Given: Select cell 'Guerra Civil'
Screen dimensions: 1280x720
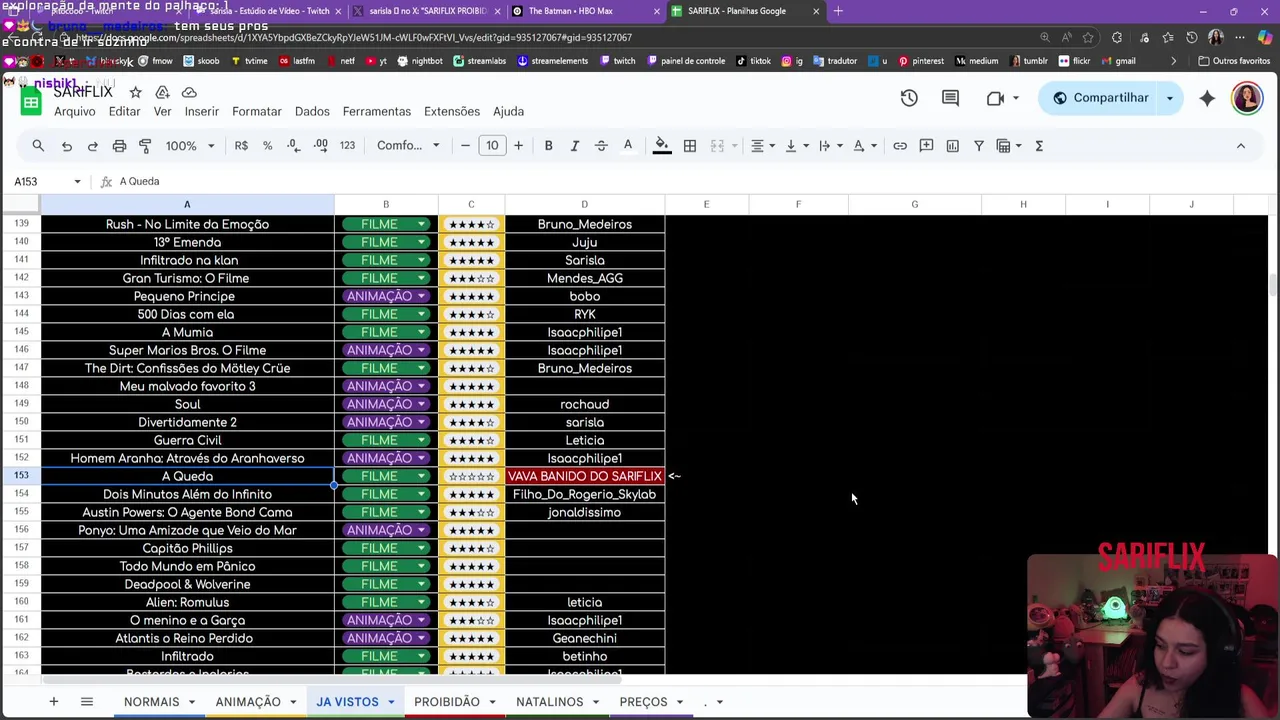Looking at the screenshot, I should click(x=187, y=440).
